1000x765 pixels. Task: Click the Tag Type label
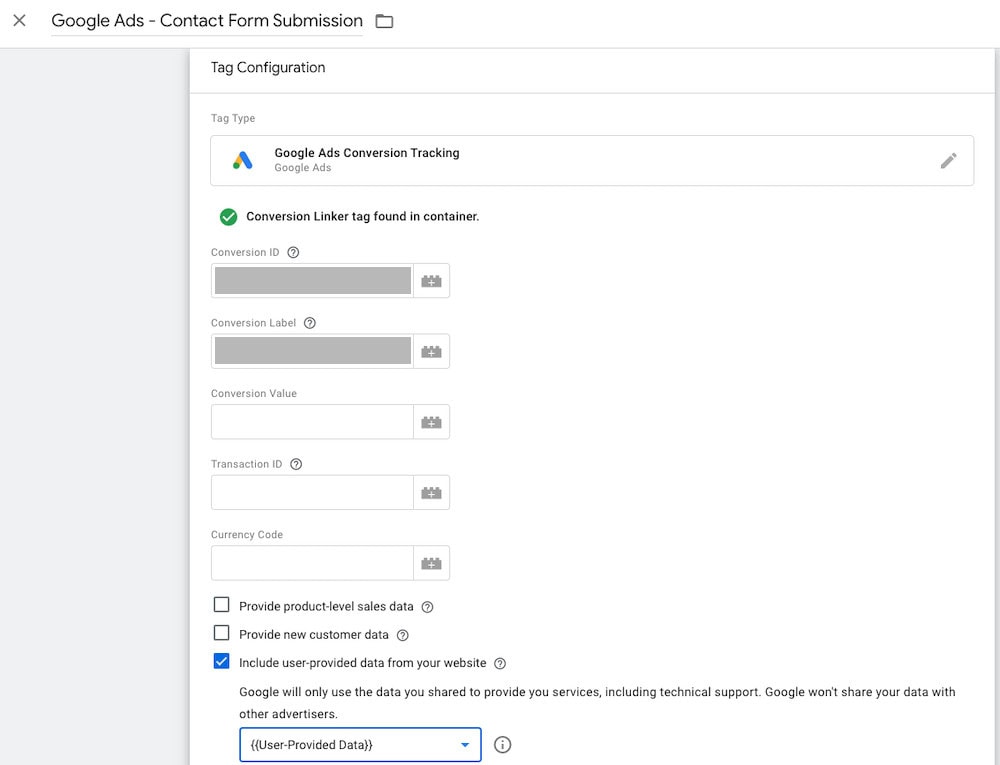point(233,118)
